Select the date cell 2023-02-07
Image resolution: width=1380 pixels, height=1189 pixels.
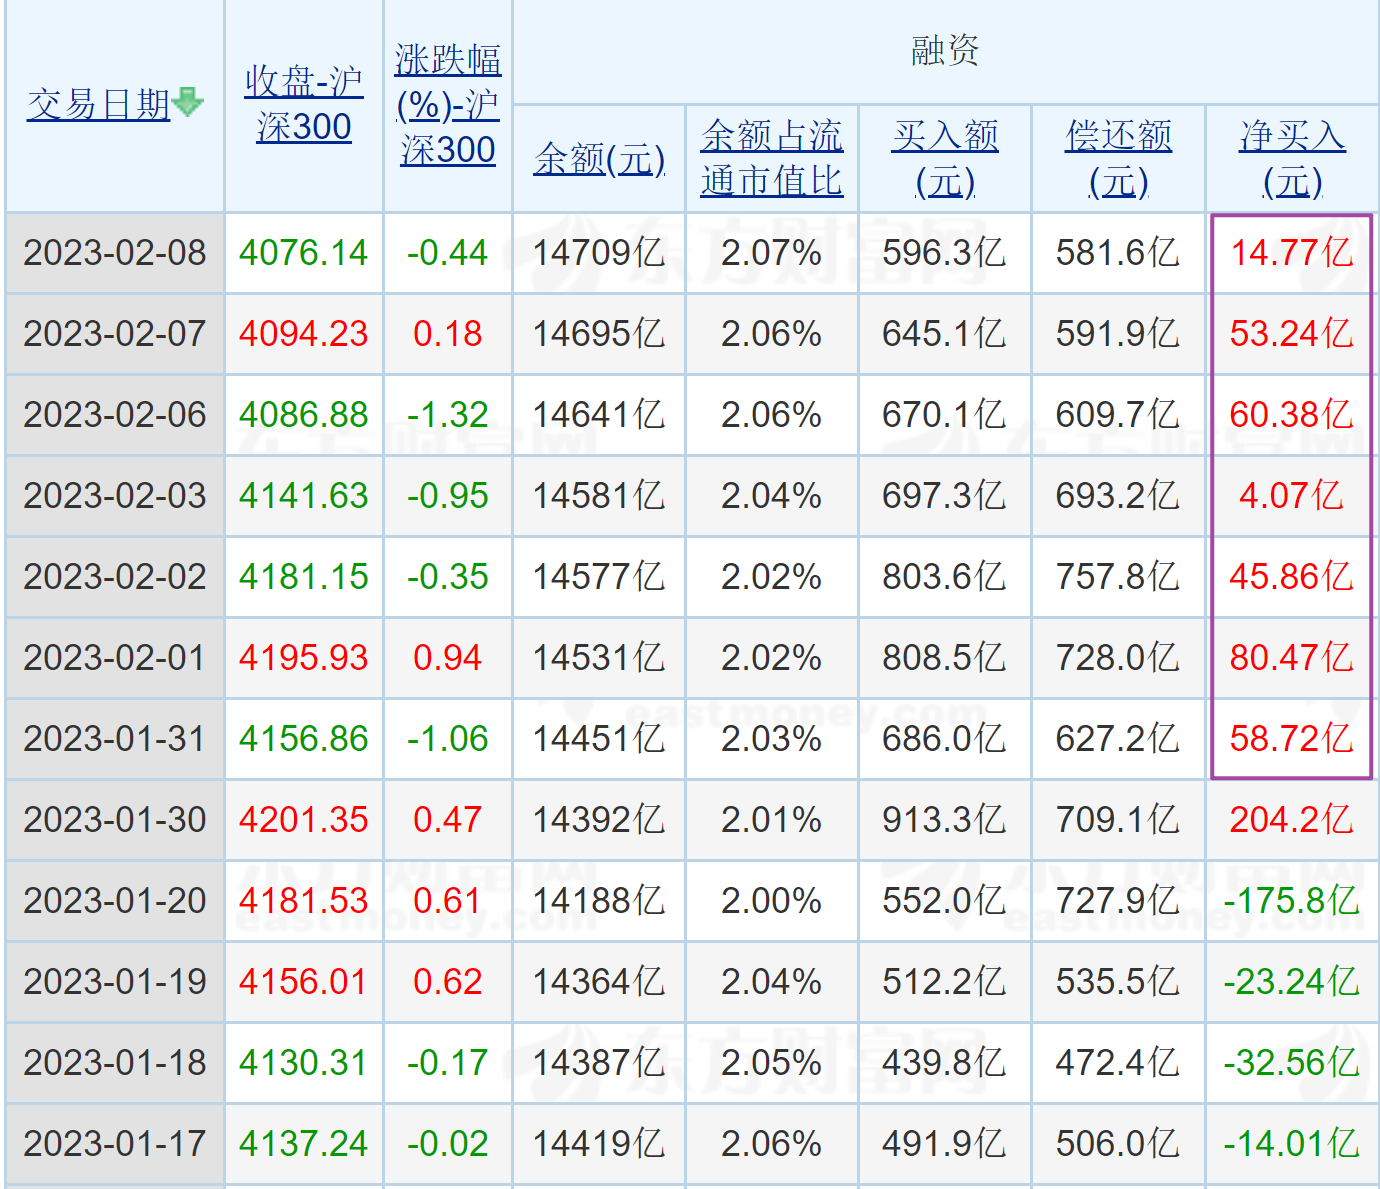[115, 334]
